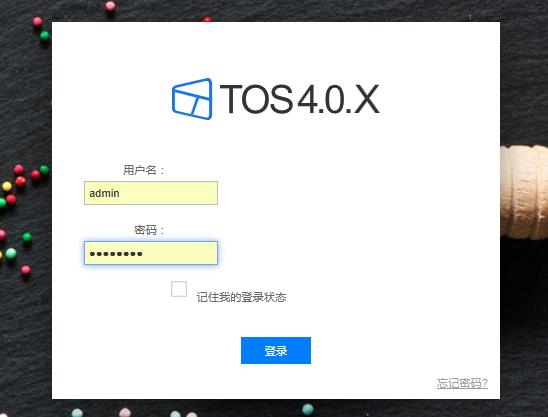Click the yellow candy bead on left wallpaper
The width and height of the screenshot is (548, 417).
pos(7,186)
